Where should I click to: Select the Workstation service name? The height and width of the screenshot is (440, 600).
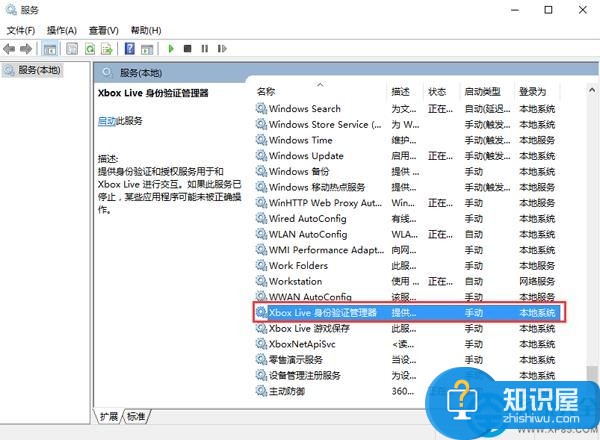tap(295, 281)
